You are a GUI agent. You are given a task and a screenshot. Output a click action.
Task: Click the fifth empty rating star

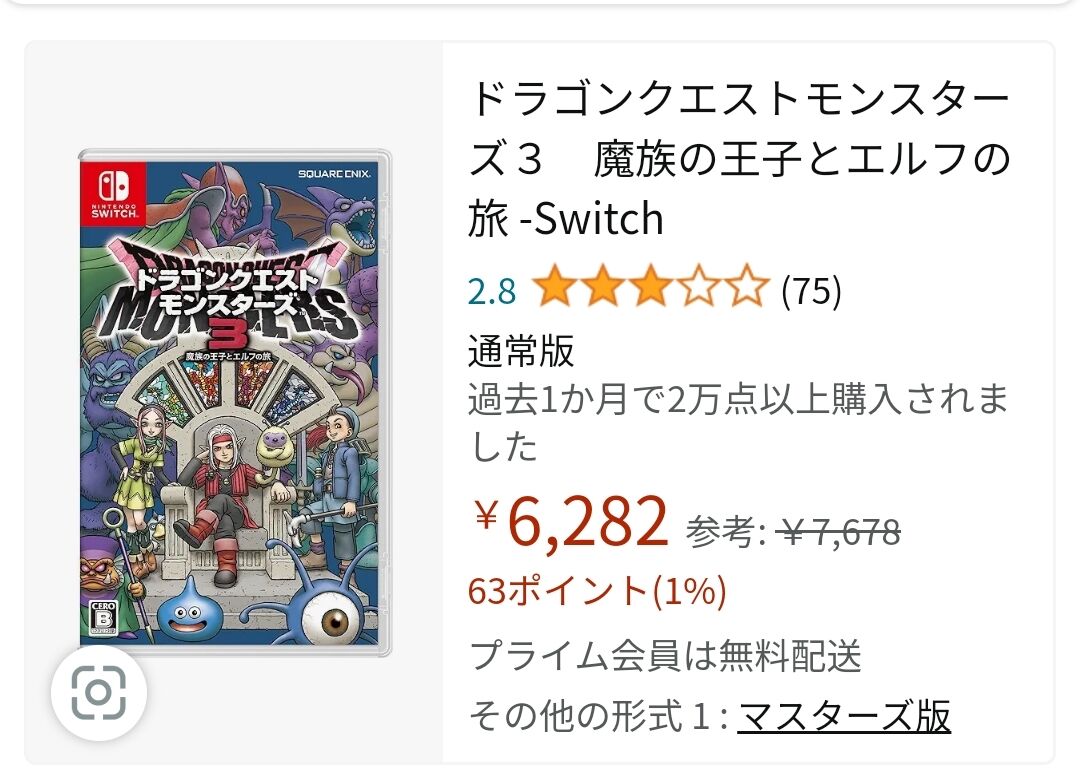(x=747, y=286)
